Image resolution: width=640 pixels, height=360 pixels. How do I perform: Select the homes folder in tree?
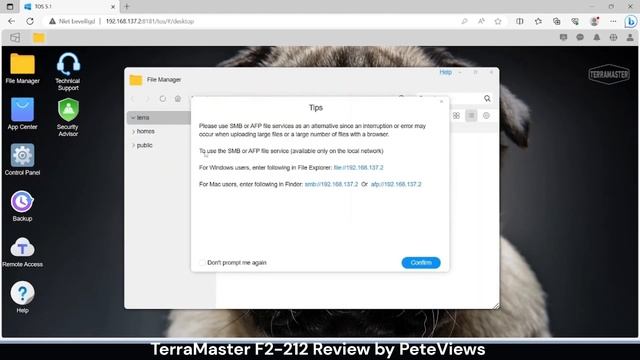(146, 131)
